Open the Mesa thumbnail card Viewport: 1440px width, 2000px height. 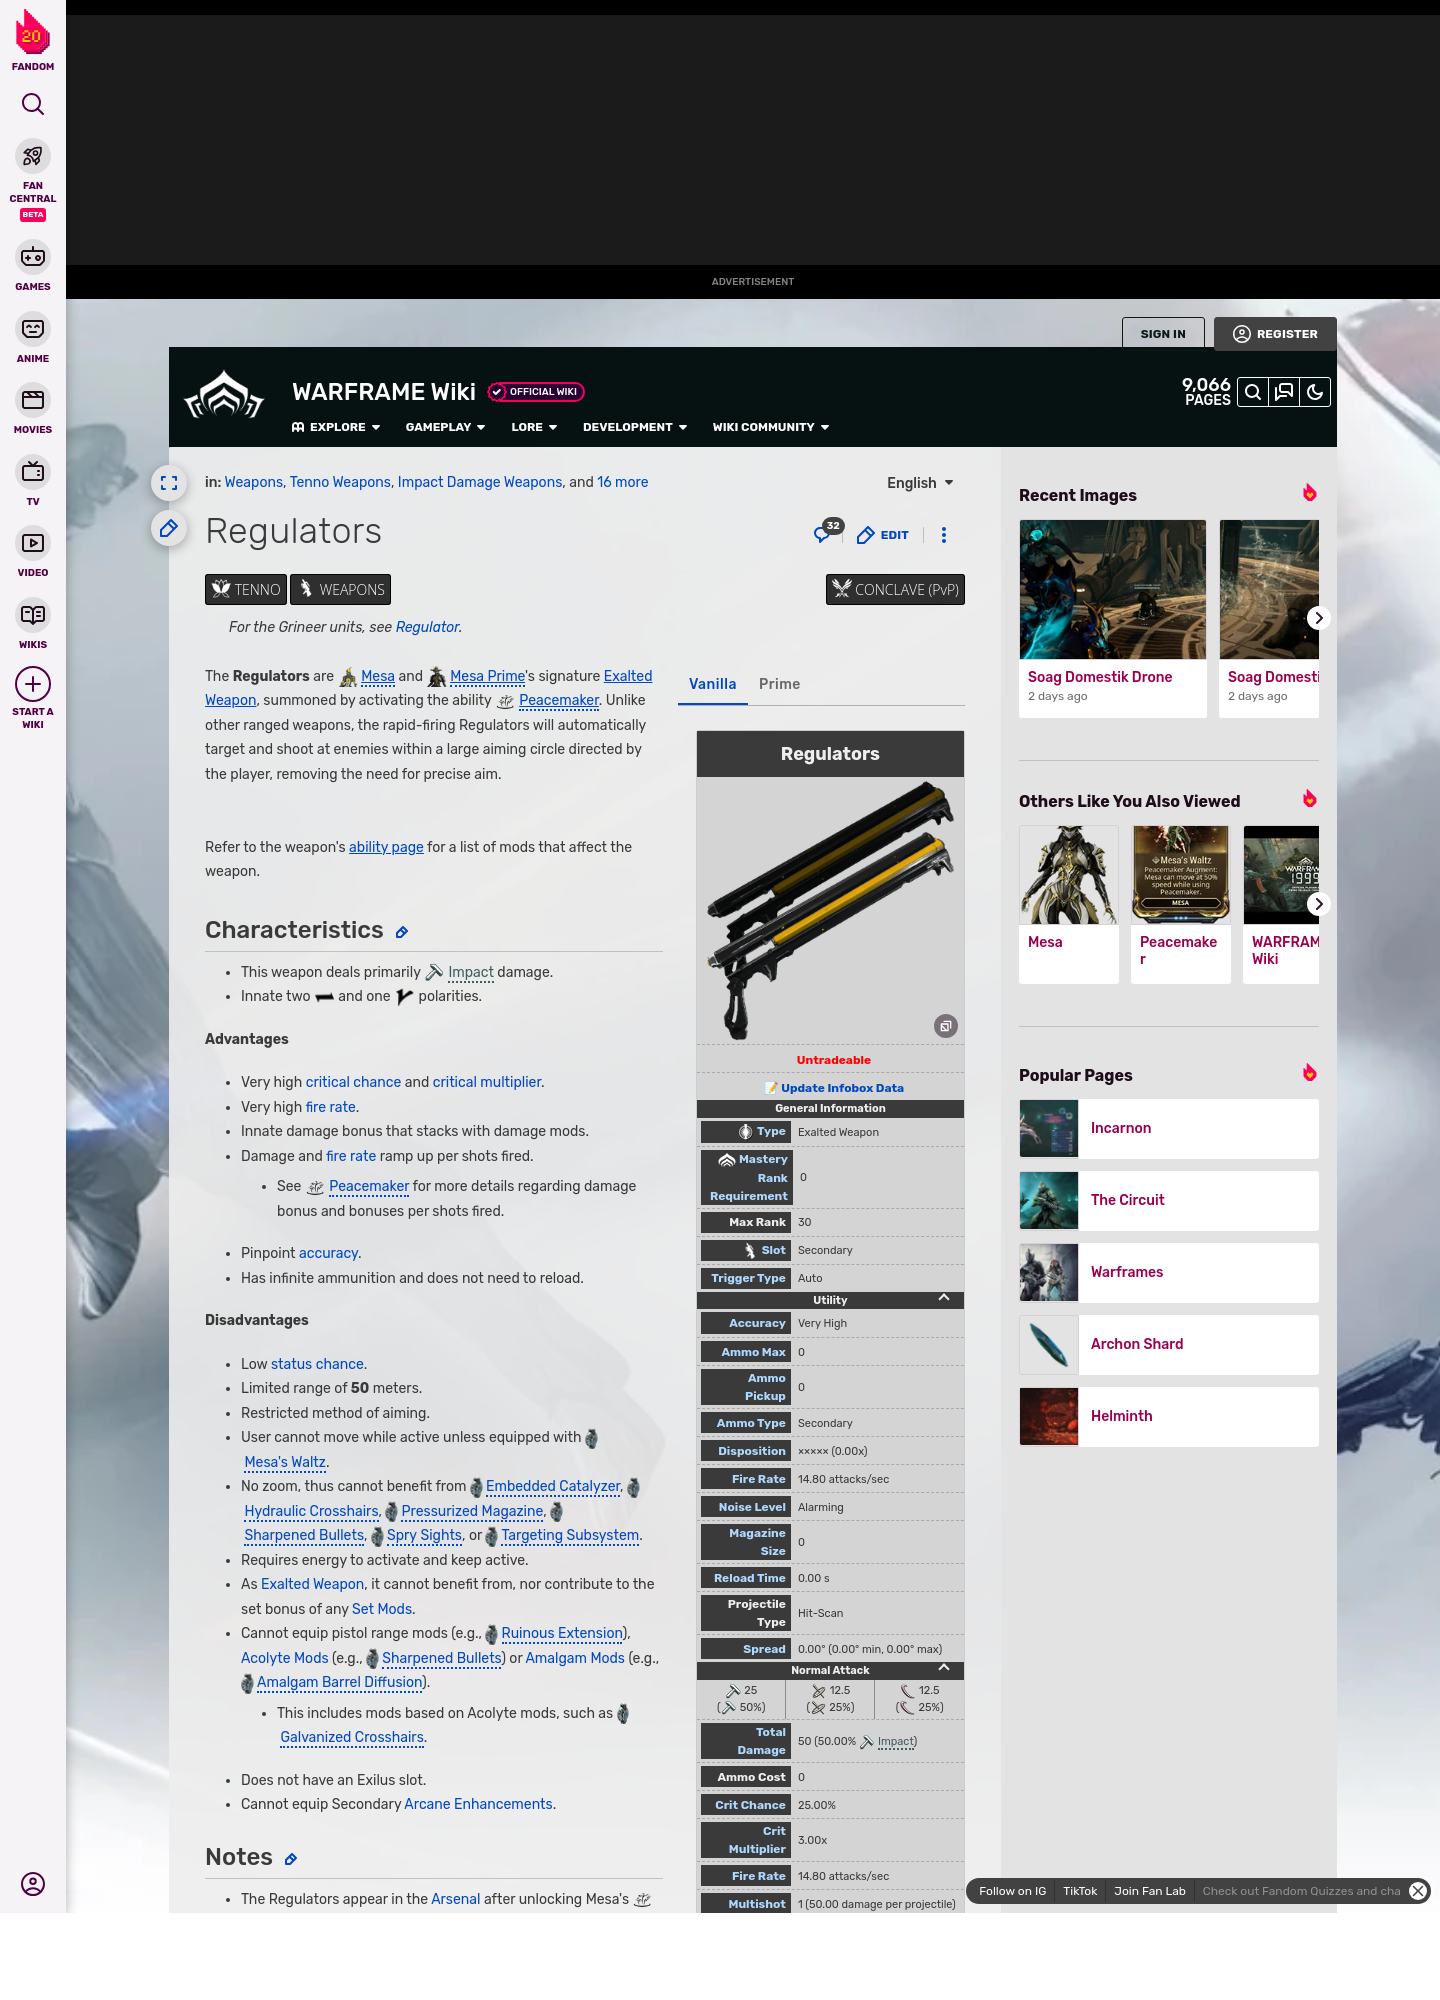click(1069, 904)
